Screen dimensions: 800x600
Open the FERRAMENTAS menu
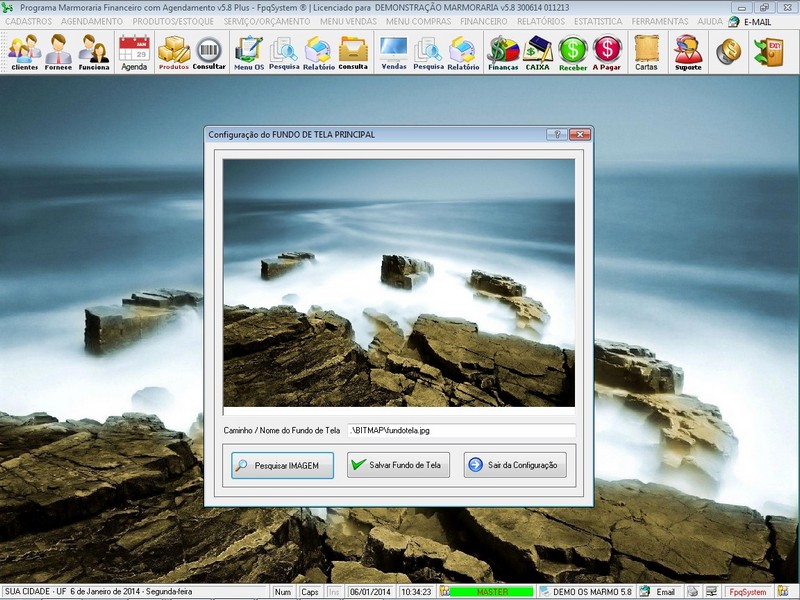pyautogui.click(x=662, y=23)
